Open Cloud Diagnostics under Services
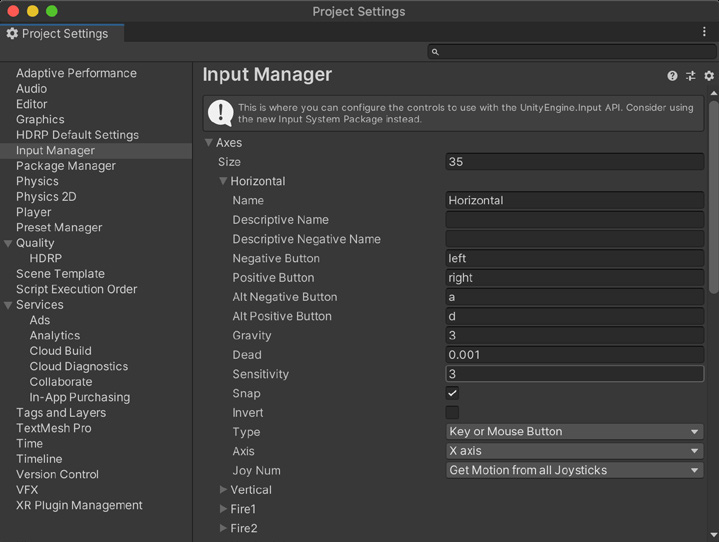 tap(79, 366)
